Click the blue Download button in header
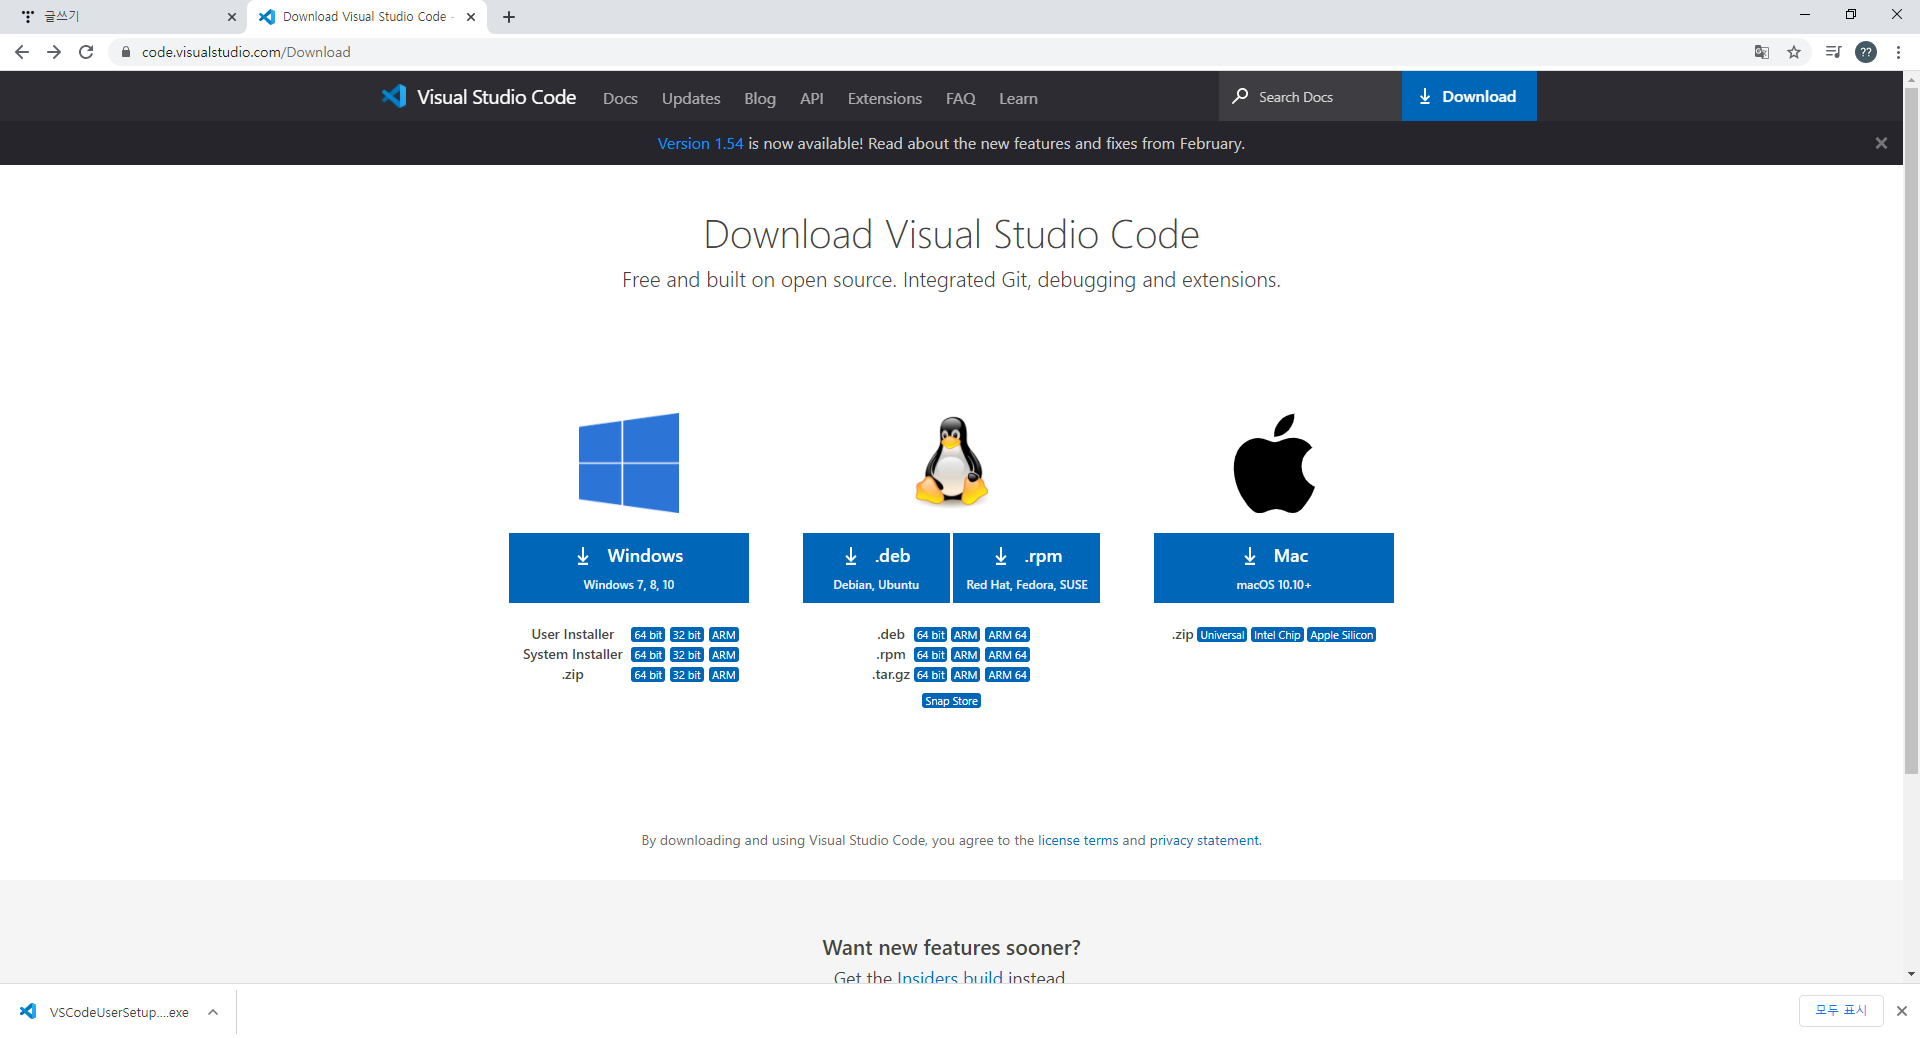This screenshot has width=1920, height=1038. pos(1469,96)
